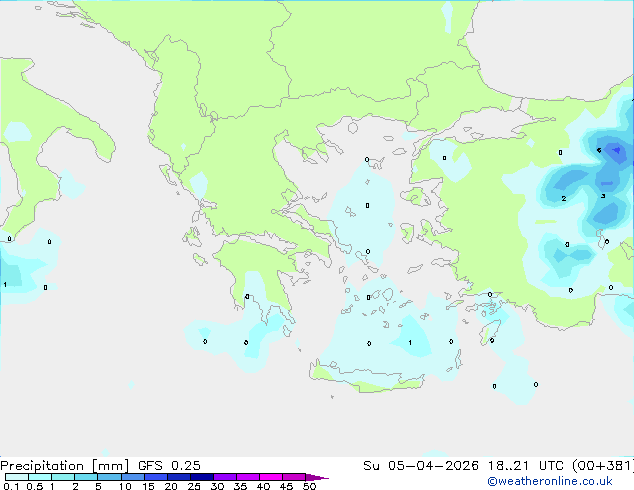Viewport: 634px width, 490px height.
Task: Open the weatheronline.co.uk copyright link
Action: pos(550,481)
